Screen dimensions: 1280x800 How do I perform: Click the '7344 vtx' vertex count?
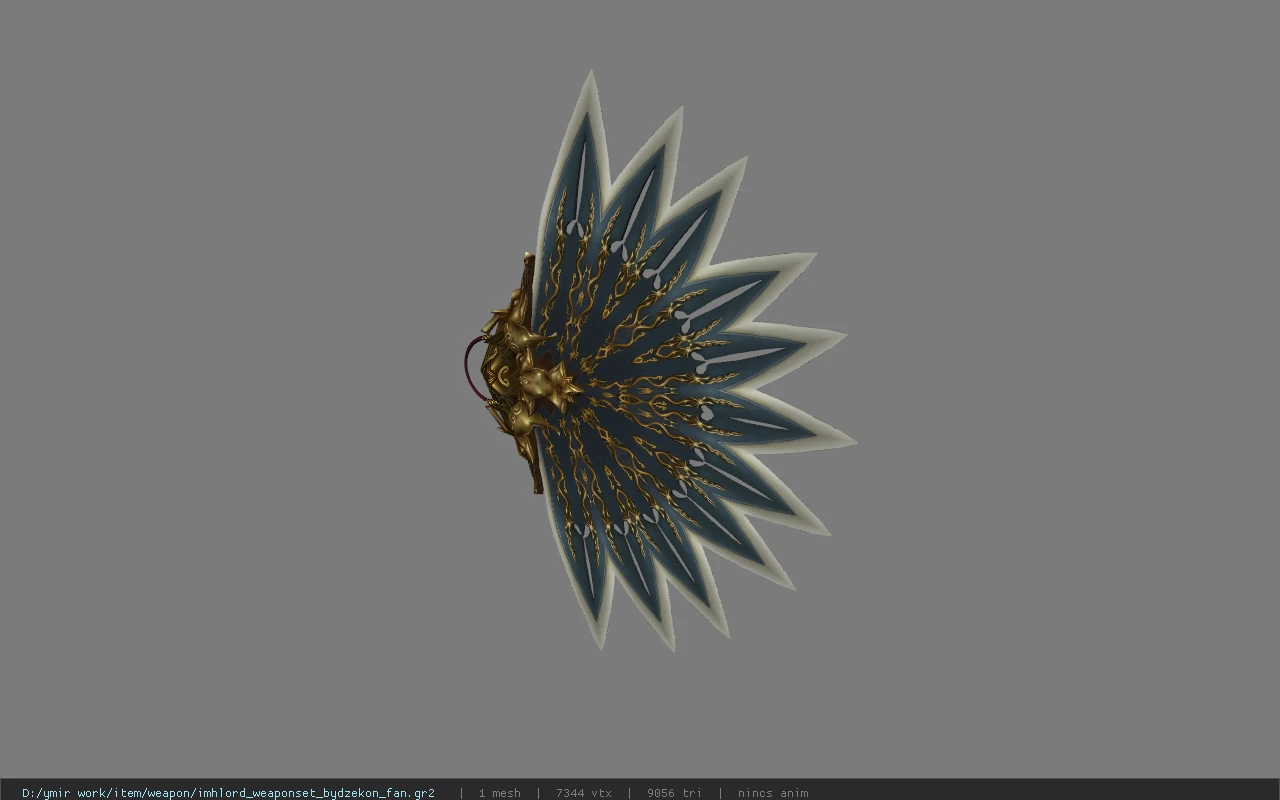click(584, 793)
